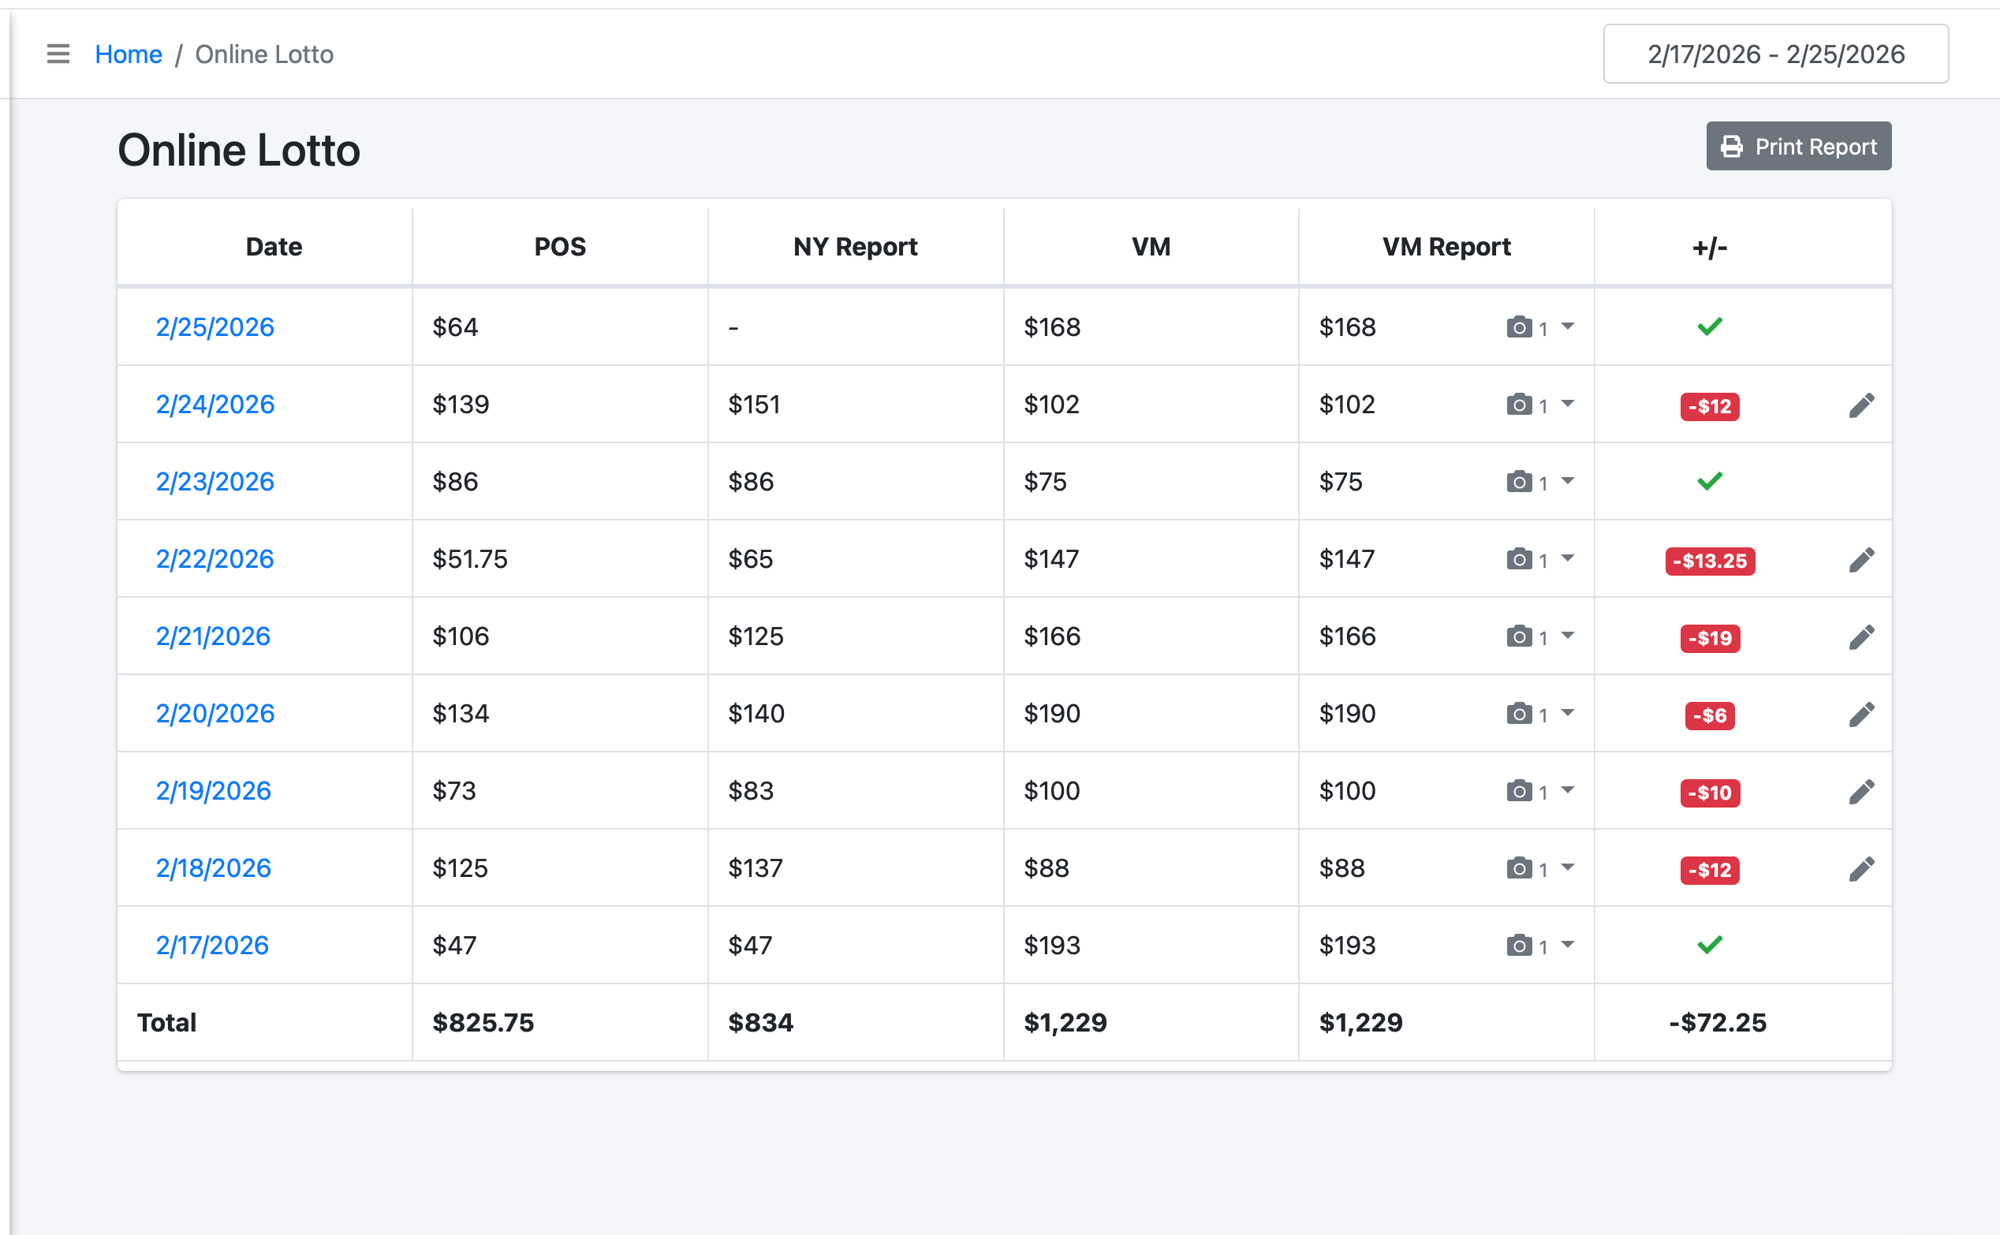Open the 2/25/2026 date link
The height and width of the screenshot is (1235, 2000).
215,327
